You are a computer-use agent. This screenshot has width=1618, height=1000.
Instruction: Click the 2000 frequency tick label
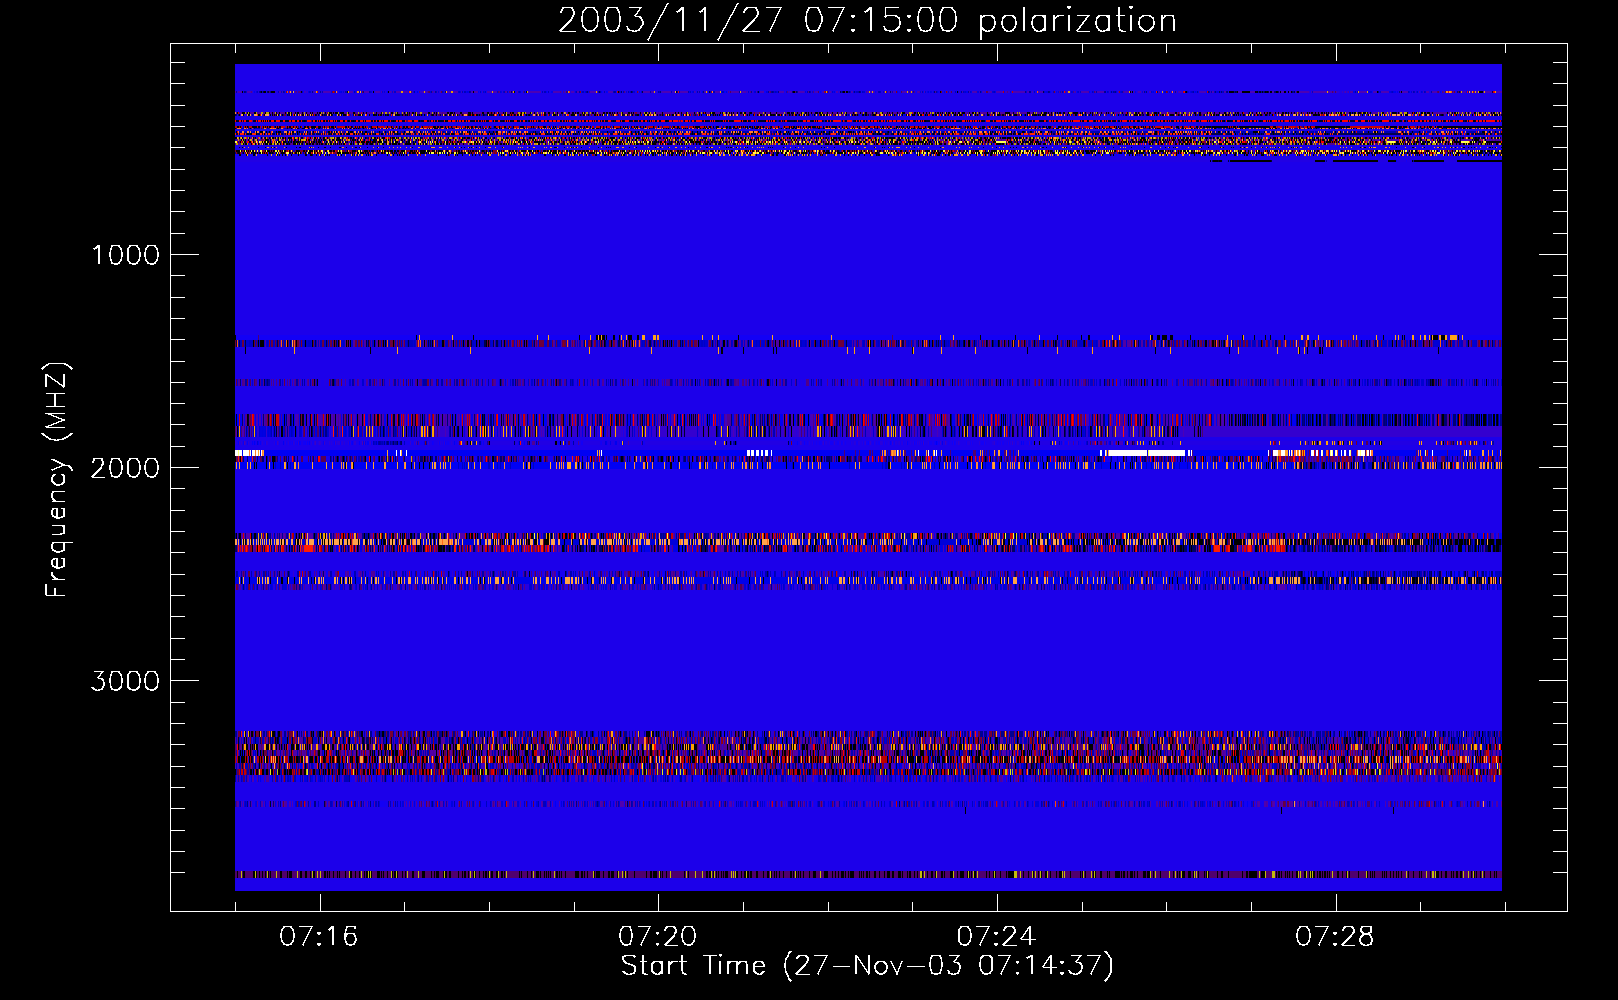point(125,468)
